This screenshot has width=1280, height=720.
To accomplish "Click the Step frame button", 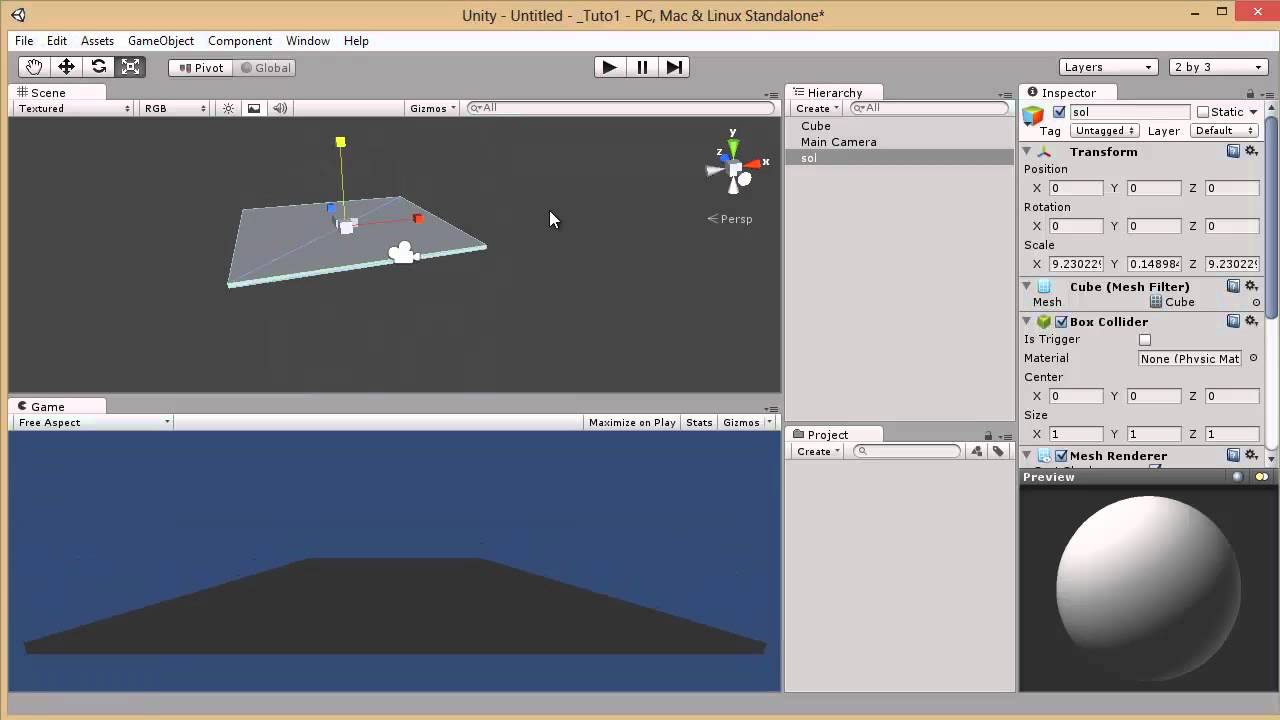I will tap(674, 67).
